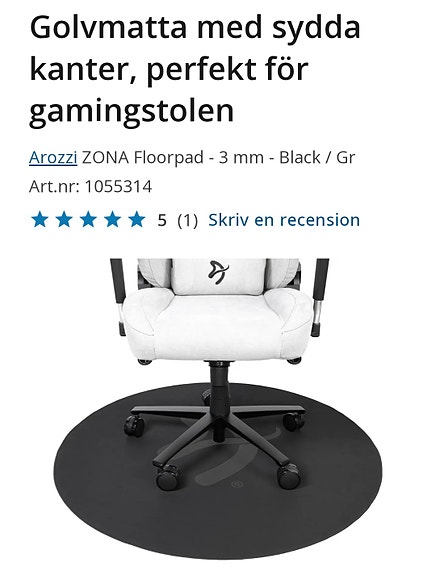Click the small round emblem on the mat

(x=237, y=485)
